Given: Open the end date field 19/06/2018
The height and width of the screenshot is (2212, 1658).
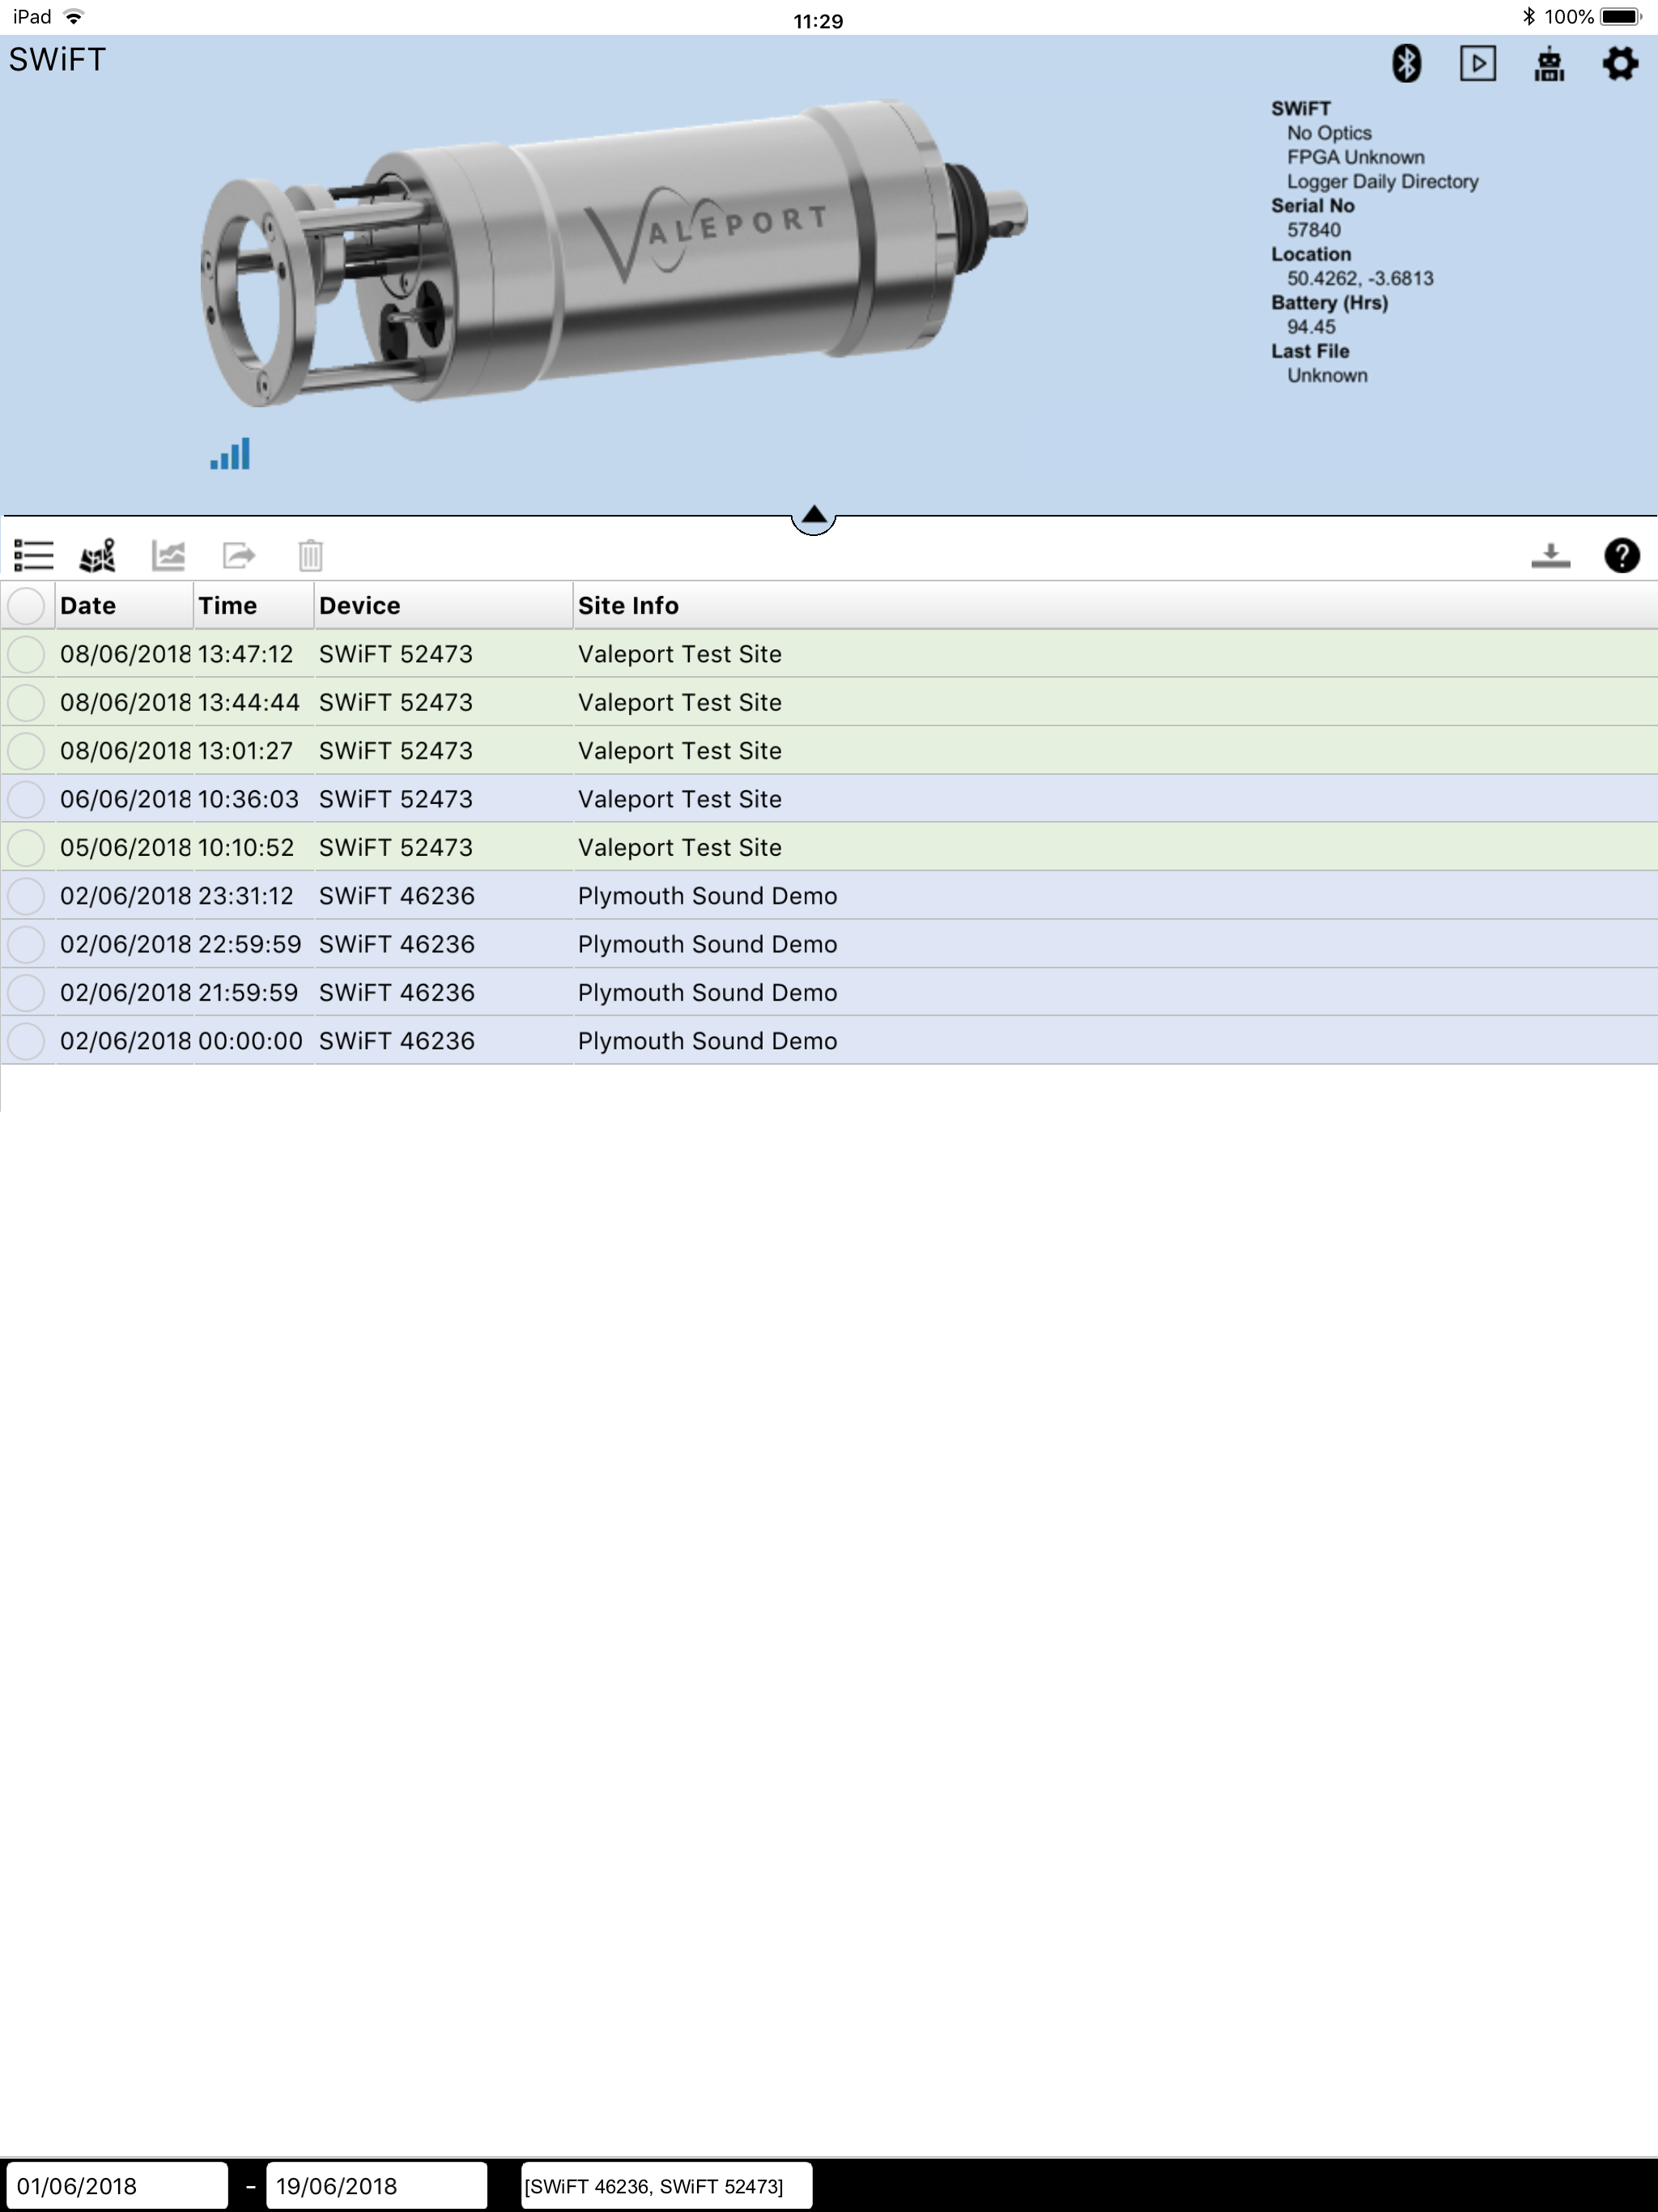Looking at the screenshot, I should (x=376, y=2186).
